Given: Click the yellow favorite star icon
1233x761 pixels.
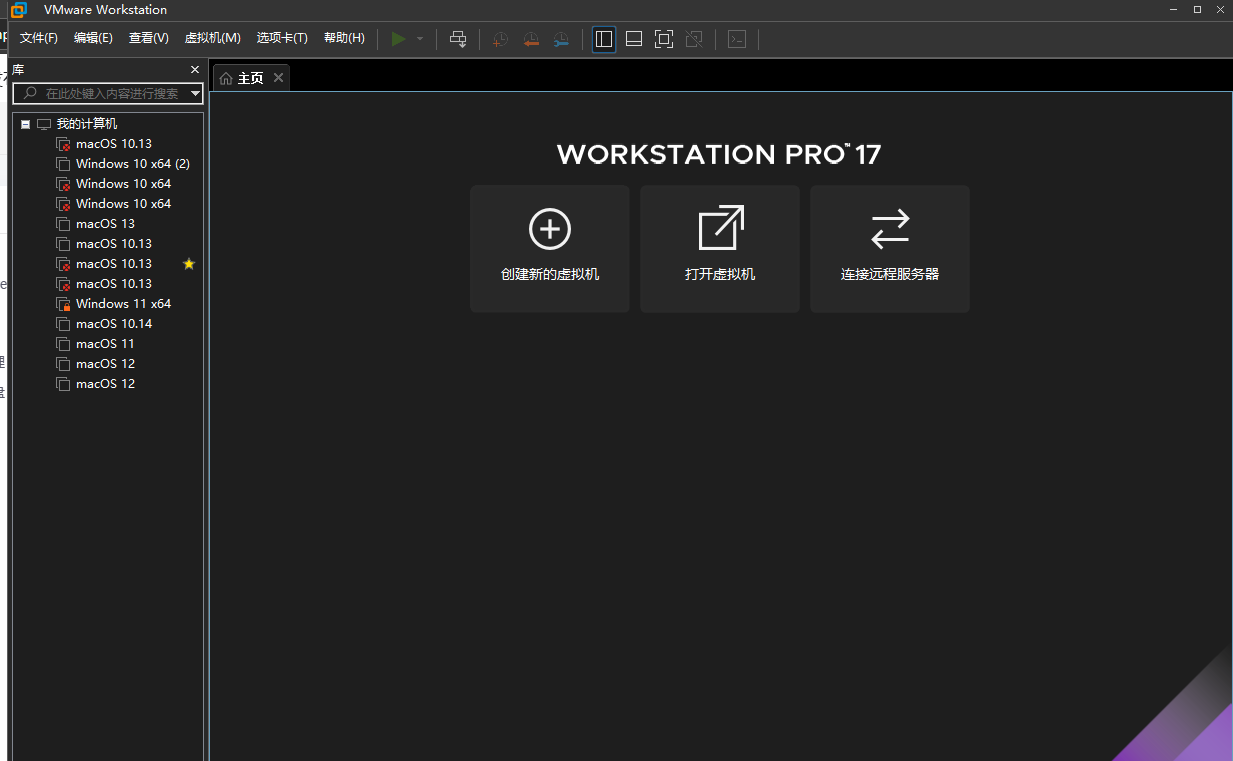Looking at the screenshot, I should pyautogui.click(x=189, y=264).
